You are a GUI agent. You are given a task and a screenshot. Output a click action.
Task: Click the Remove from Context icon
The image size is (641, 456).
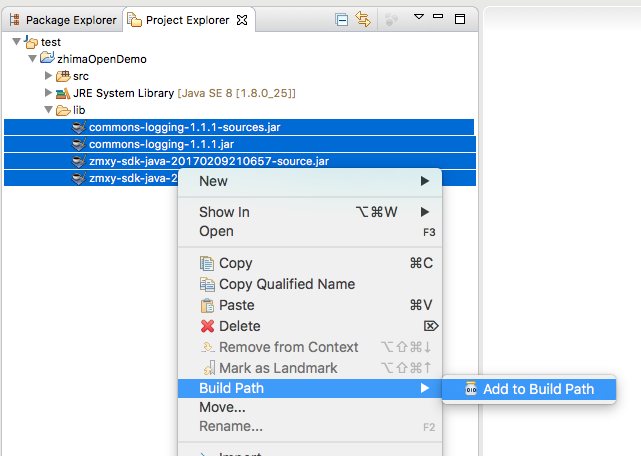[x=208, y=347]
